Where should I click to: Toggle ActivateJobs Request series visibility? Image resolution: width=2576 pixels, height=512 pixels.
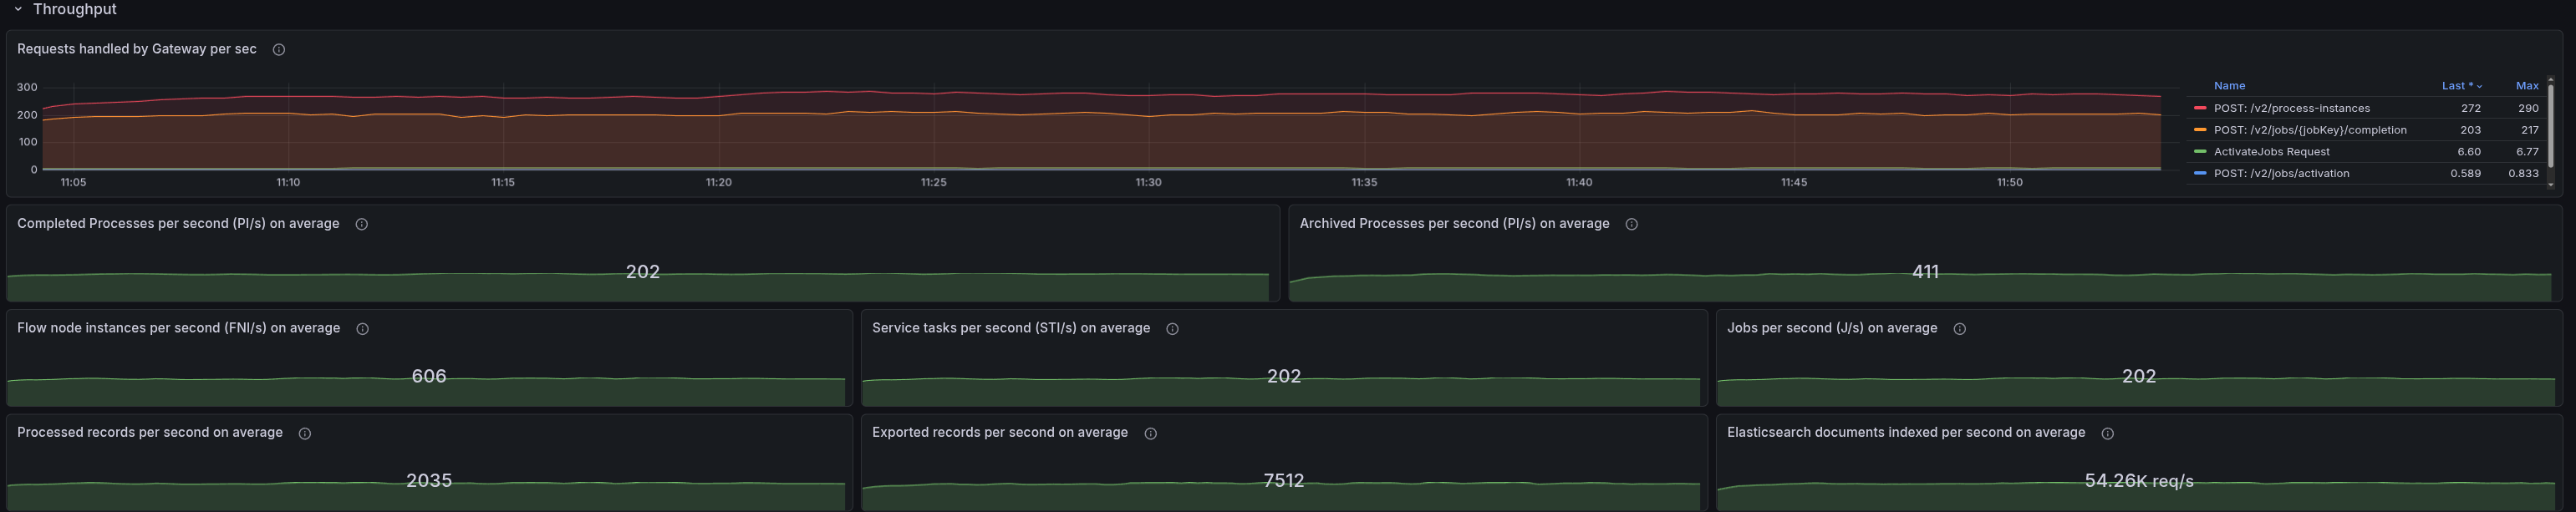(2271, 152)
